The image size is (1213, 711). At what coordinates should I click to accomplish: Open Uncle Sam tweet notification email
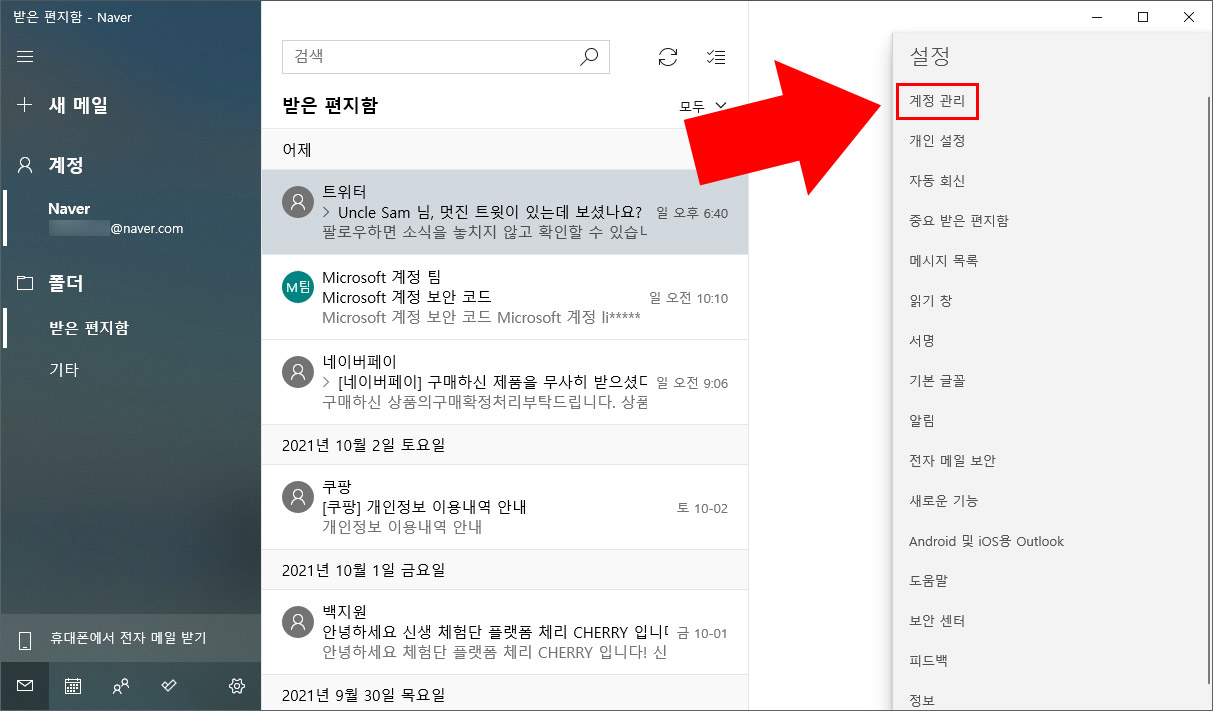point(505,212)
